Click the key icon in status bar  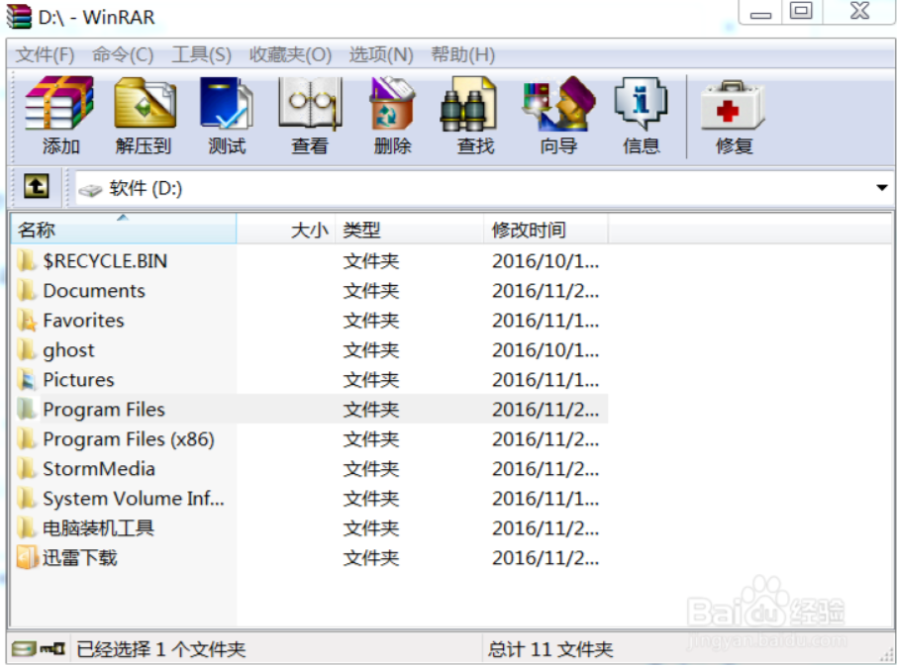point(53,649)
